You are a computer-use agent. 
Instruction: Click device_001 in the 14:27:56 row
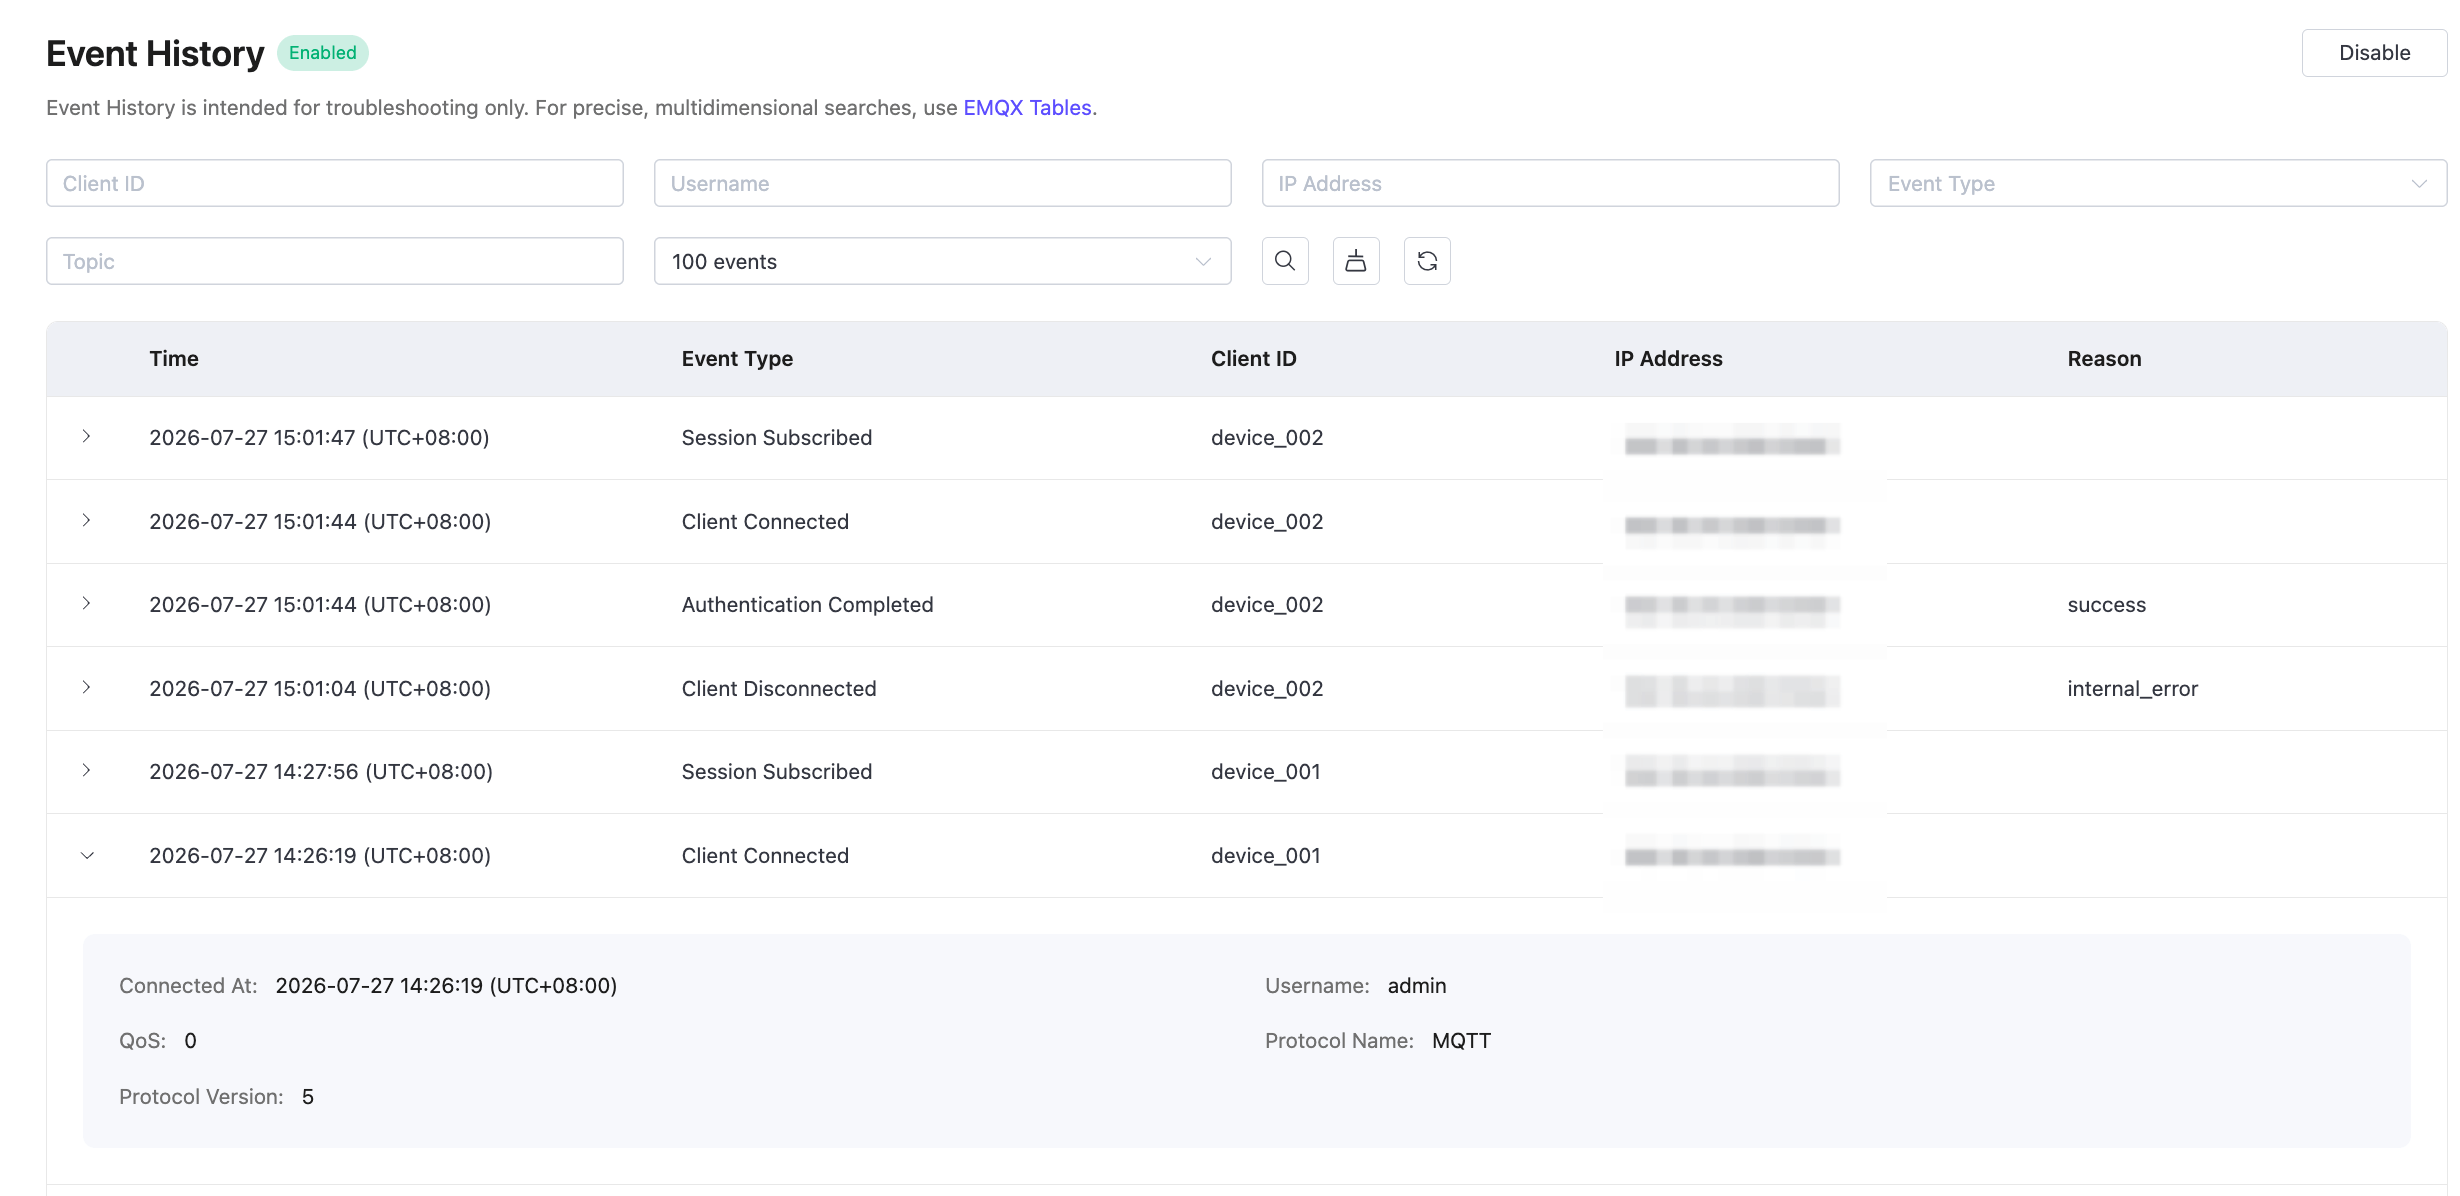pos(1265,772)
